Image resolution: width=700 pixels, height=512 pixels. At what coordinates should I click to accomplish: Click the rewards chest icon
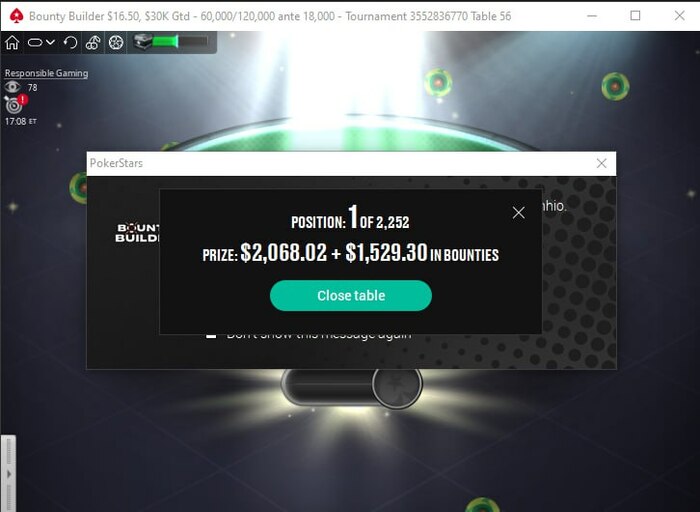click(142, 42)
